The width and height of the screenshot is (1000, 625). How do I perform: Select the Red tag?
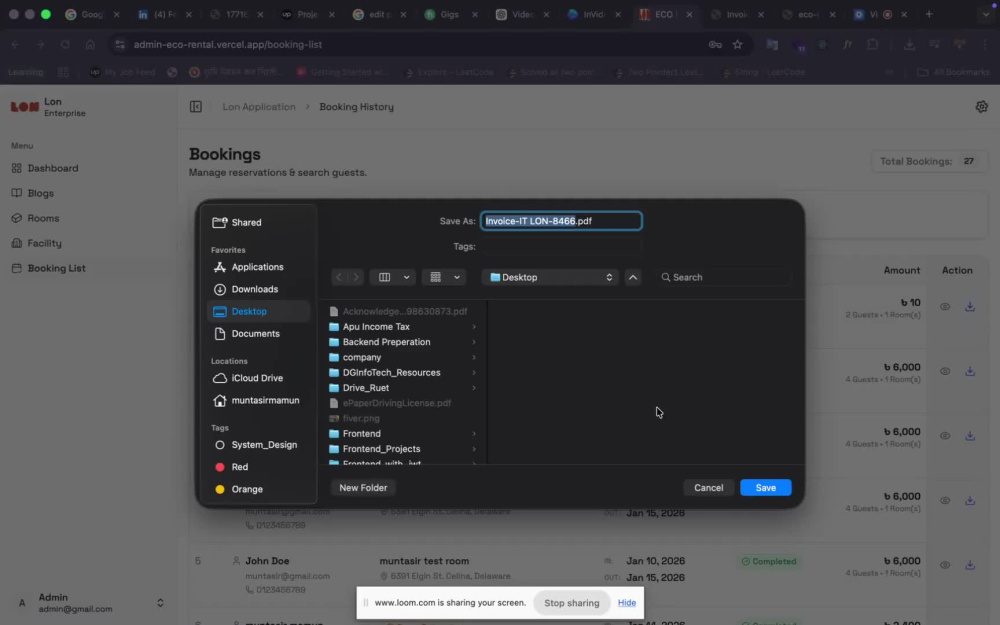point(258,467)
